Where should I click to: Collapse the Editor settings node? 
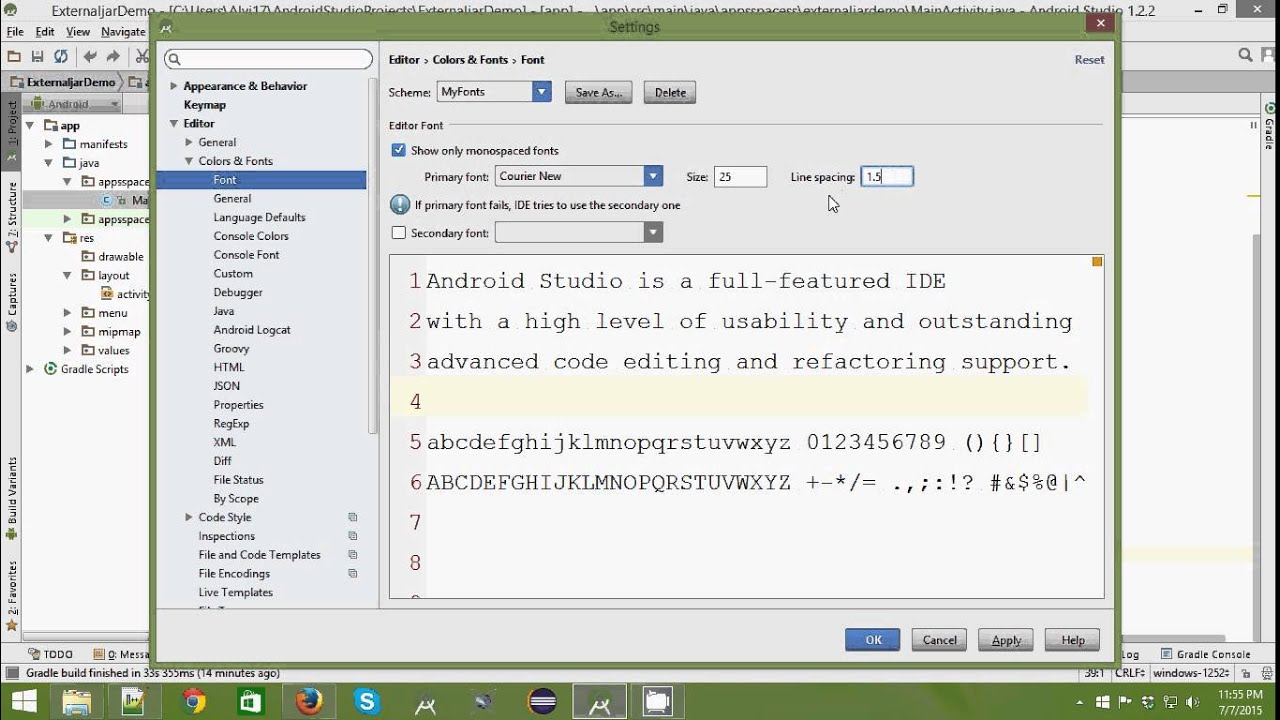174,124
